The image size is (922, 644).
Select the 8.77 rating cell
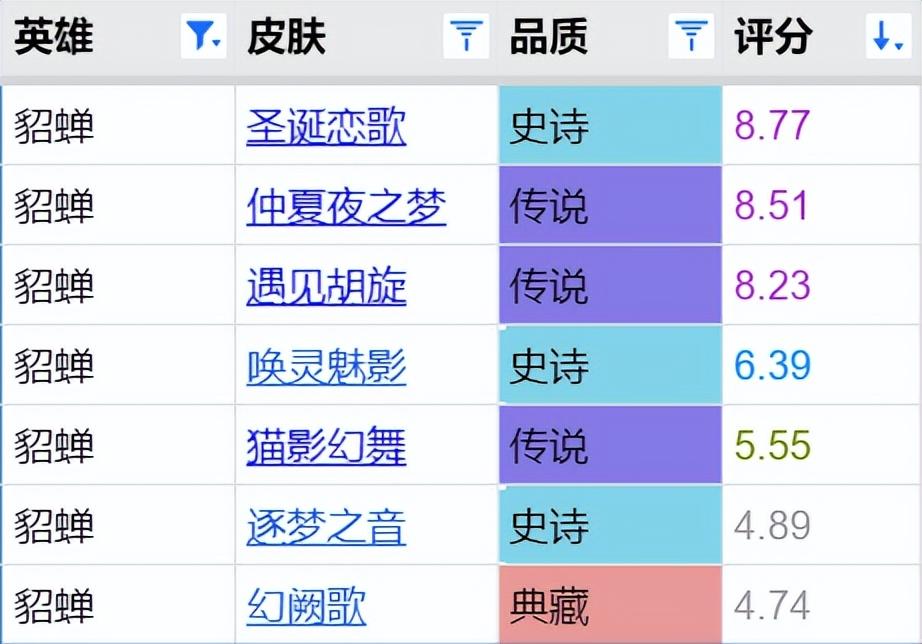pos(821,125)
